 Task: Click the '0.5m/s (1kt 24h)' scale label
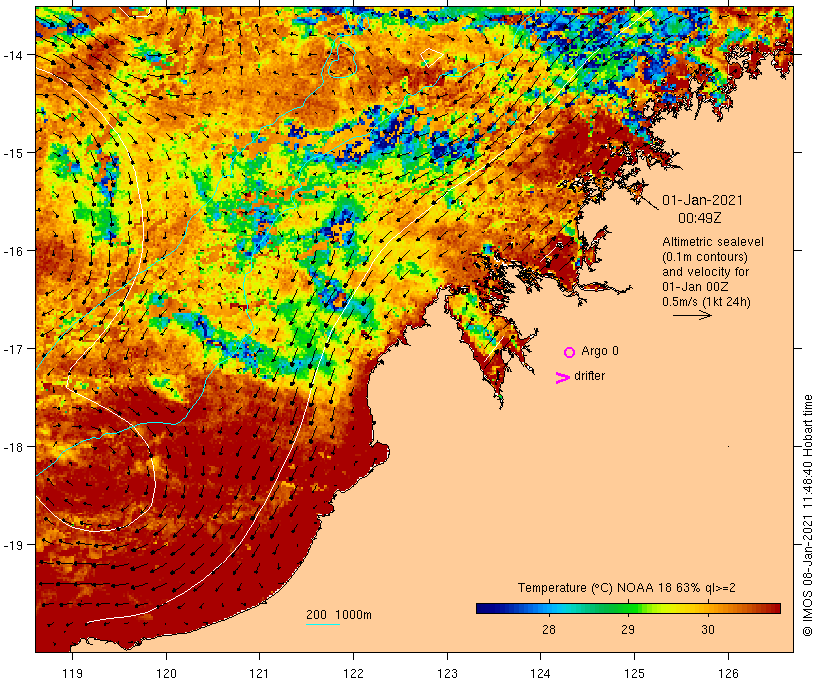tap(706, 302)
